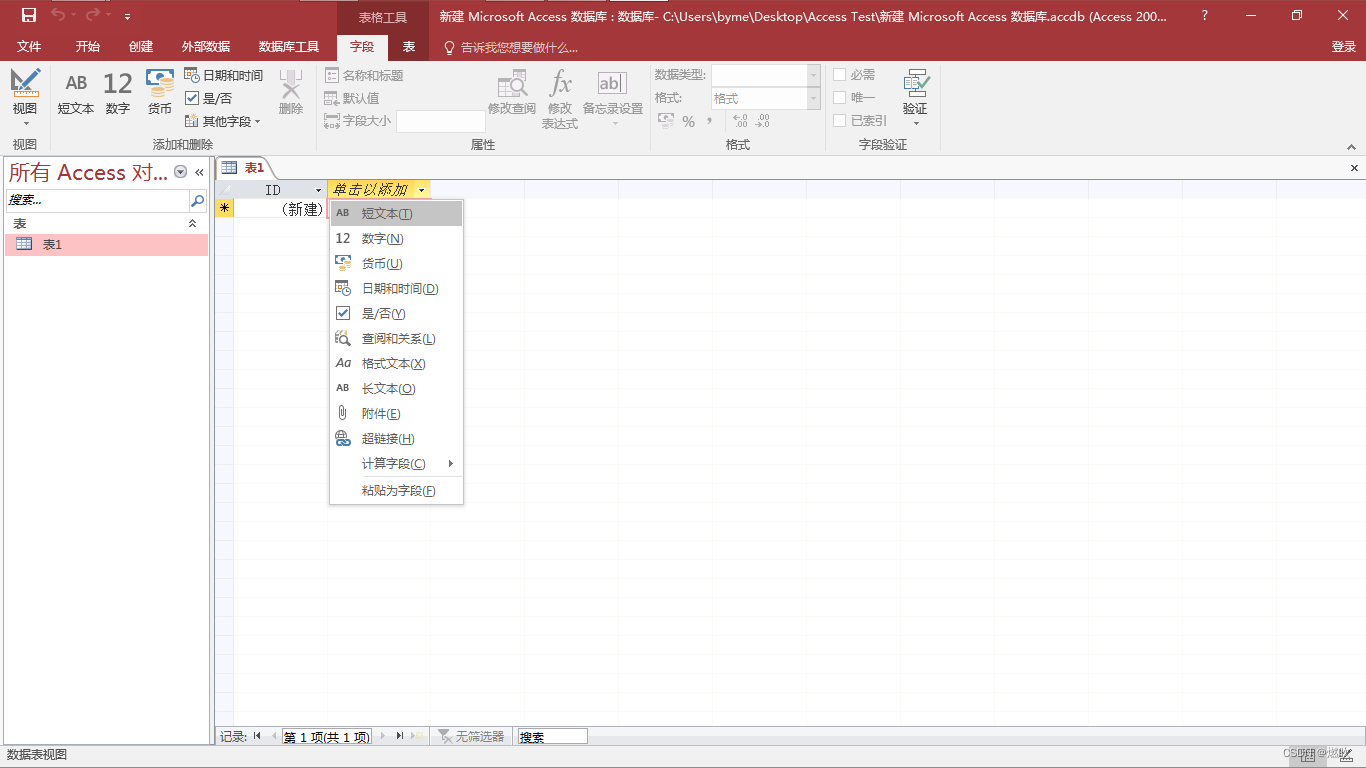Screen dimensions: 1366x768
Task: Click the 告诉我您想要做什么 search box
Action: coord(519,47)
